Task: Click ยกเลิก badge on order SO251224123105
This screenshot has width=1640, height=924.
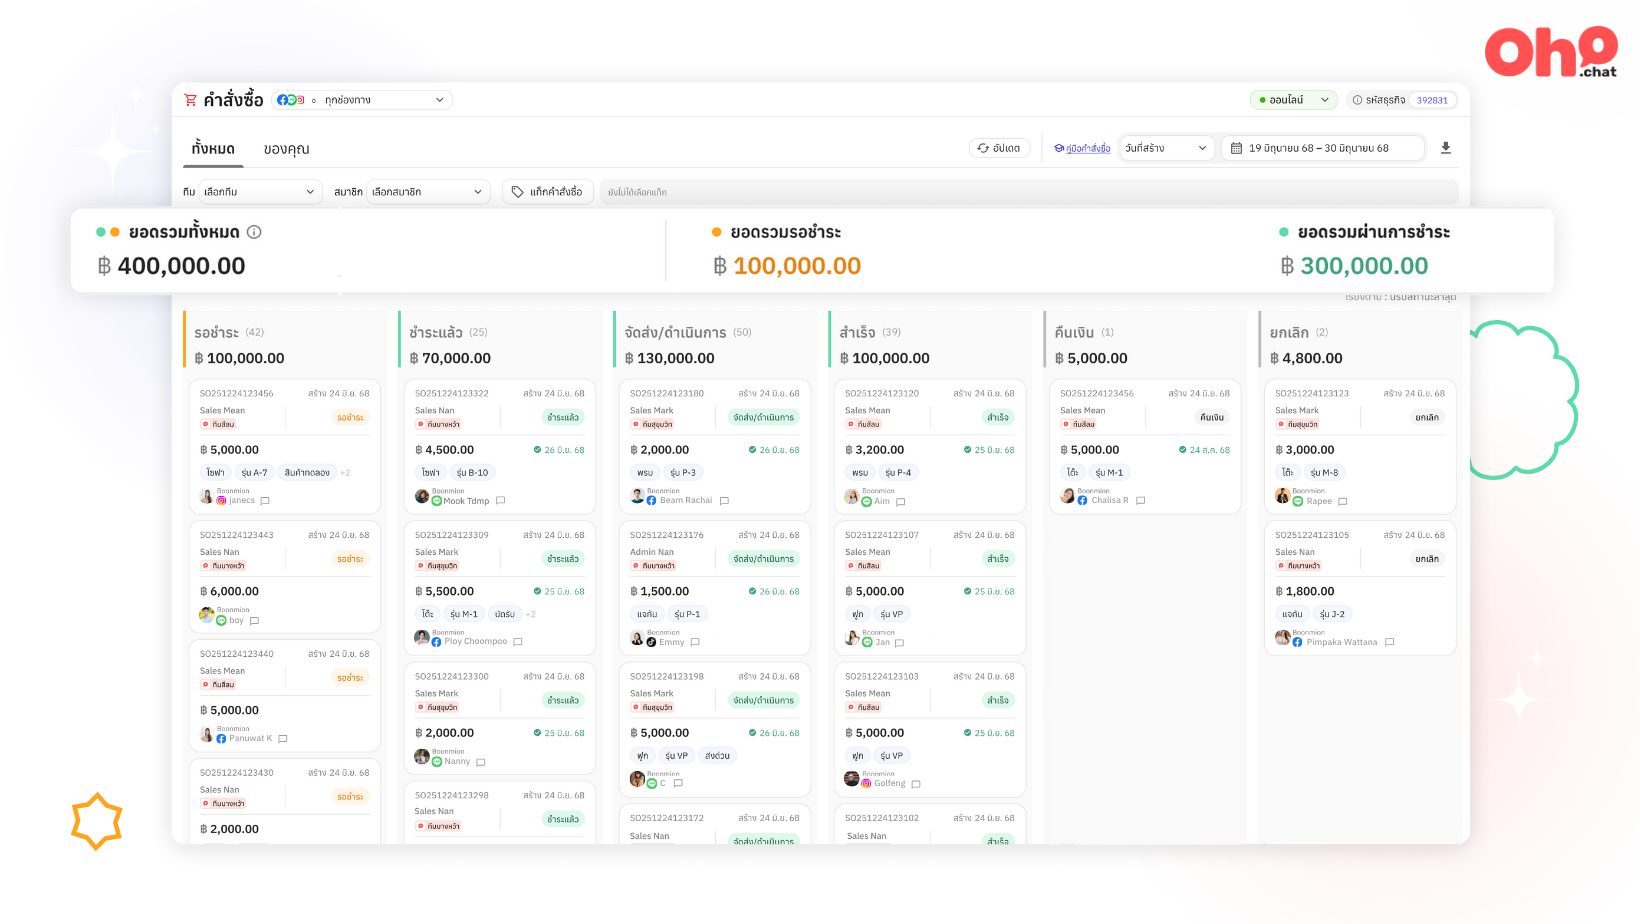Action: coord(1427,559)
